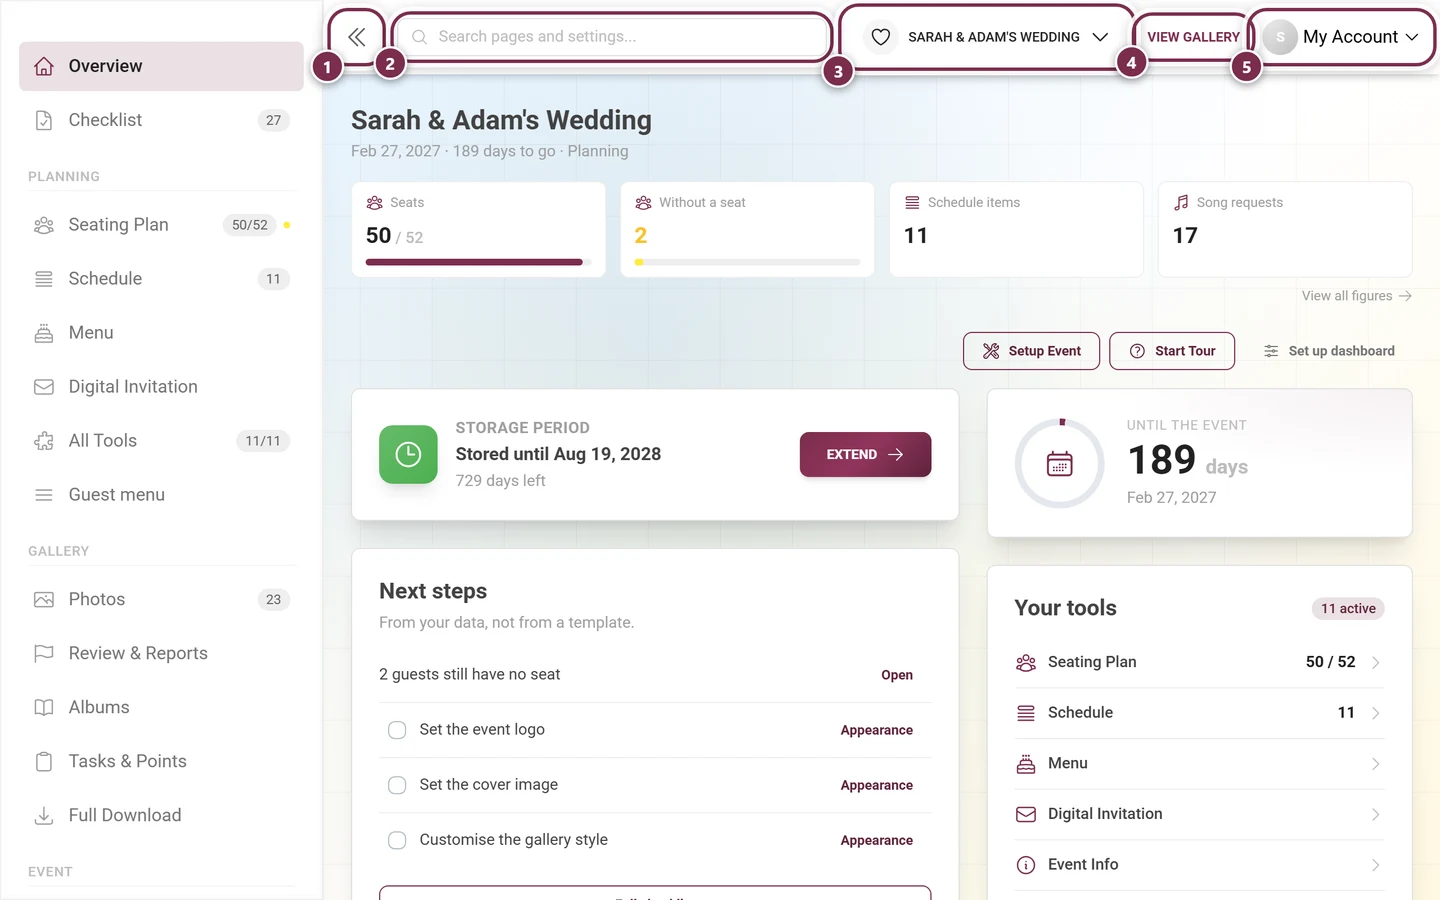This screenshot has width=1440, height=900.
Task: Check off Customise the gallery style
Action: pyautogui.click(x=397, y=840)
